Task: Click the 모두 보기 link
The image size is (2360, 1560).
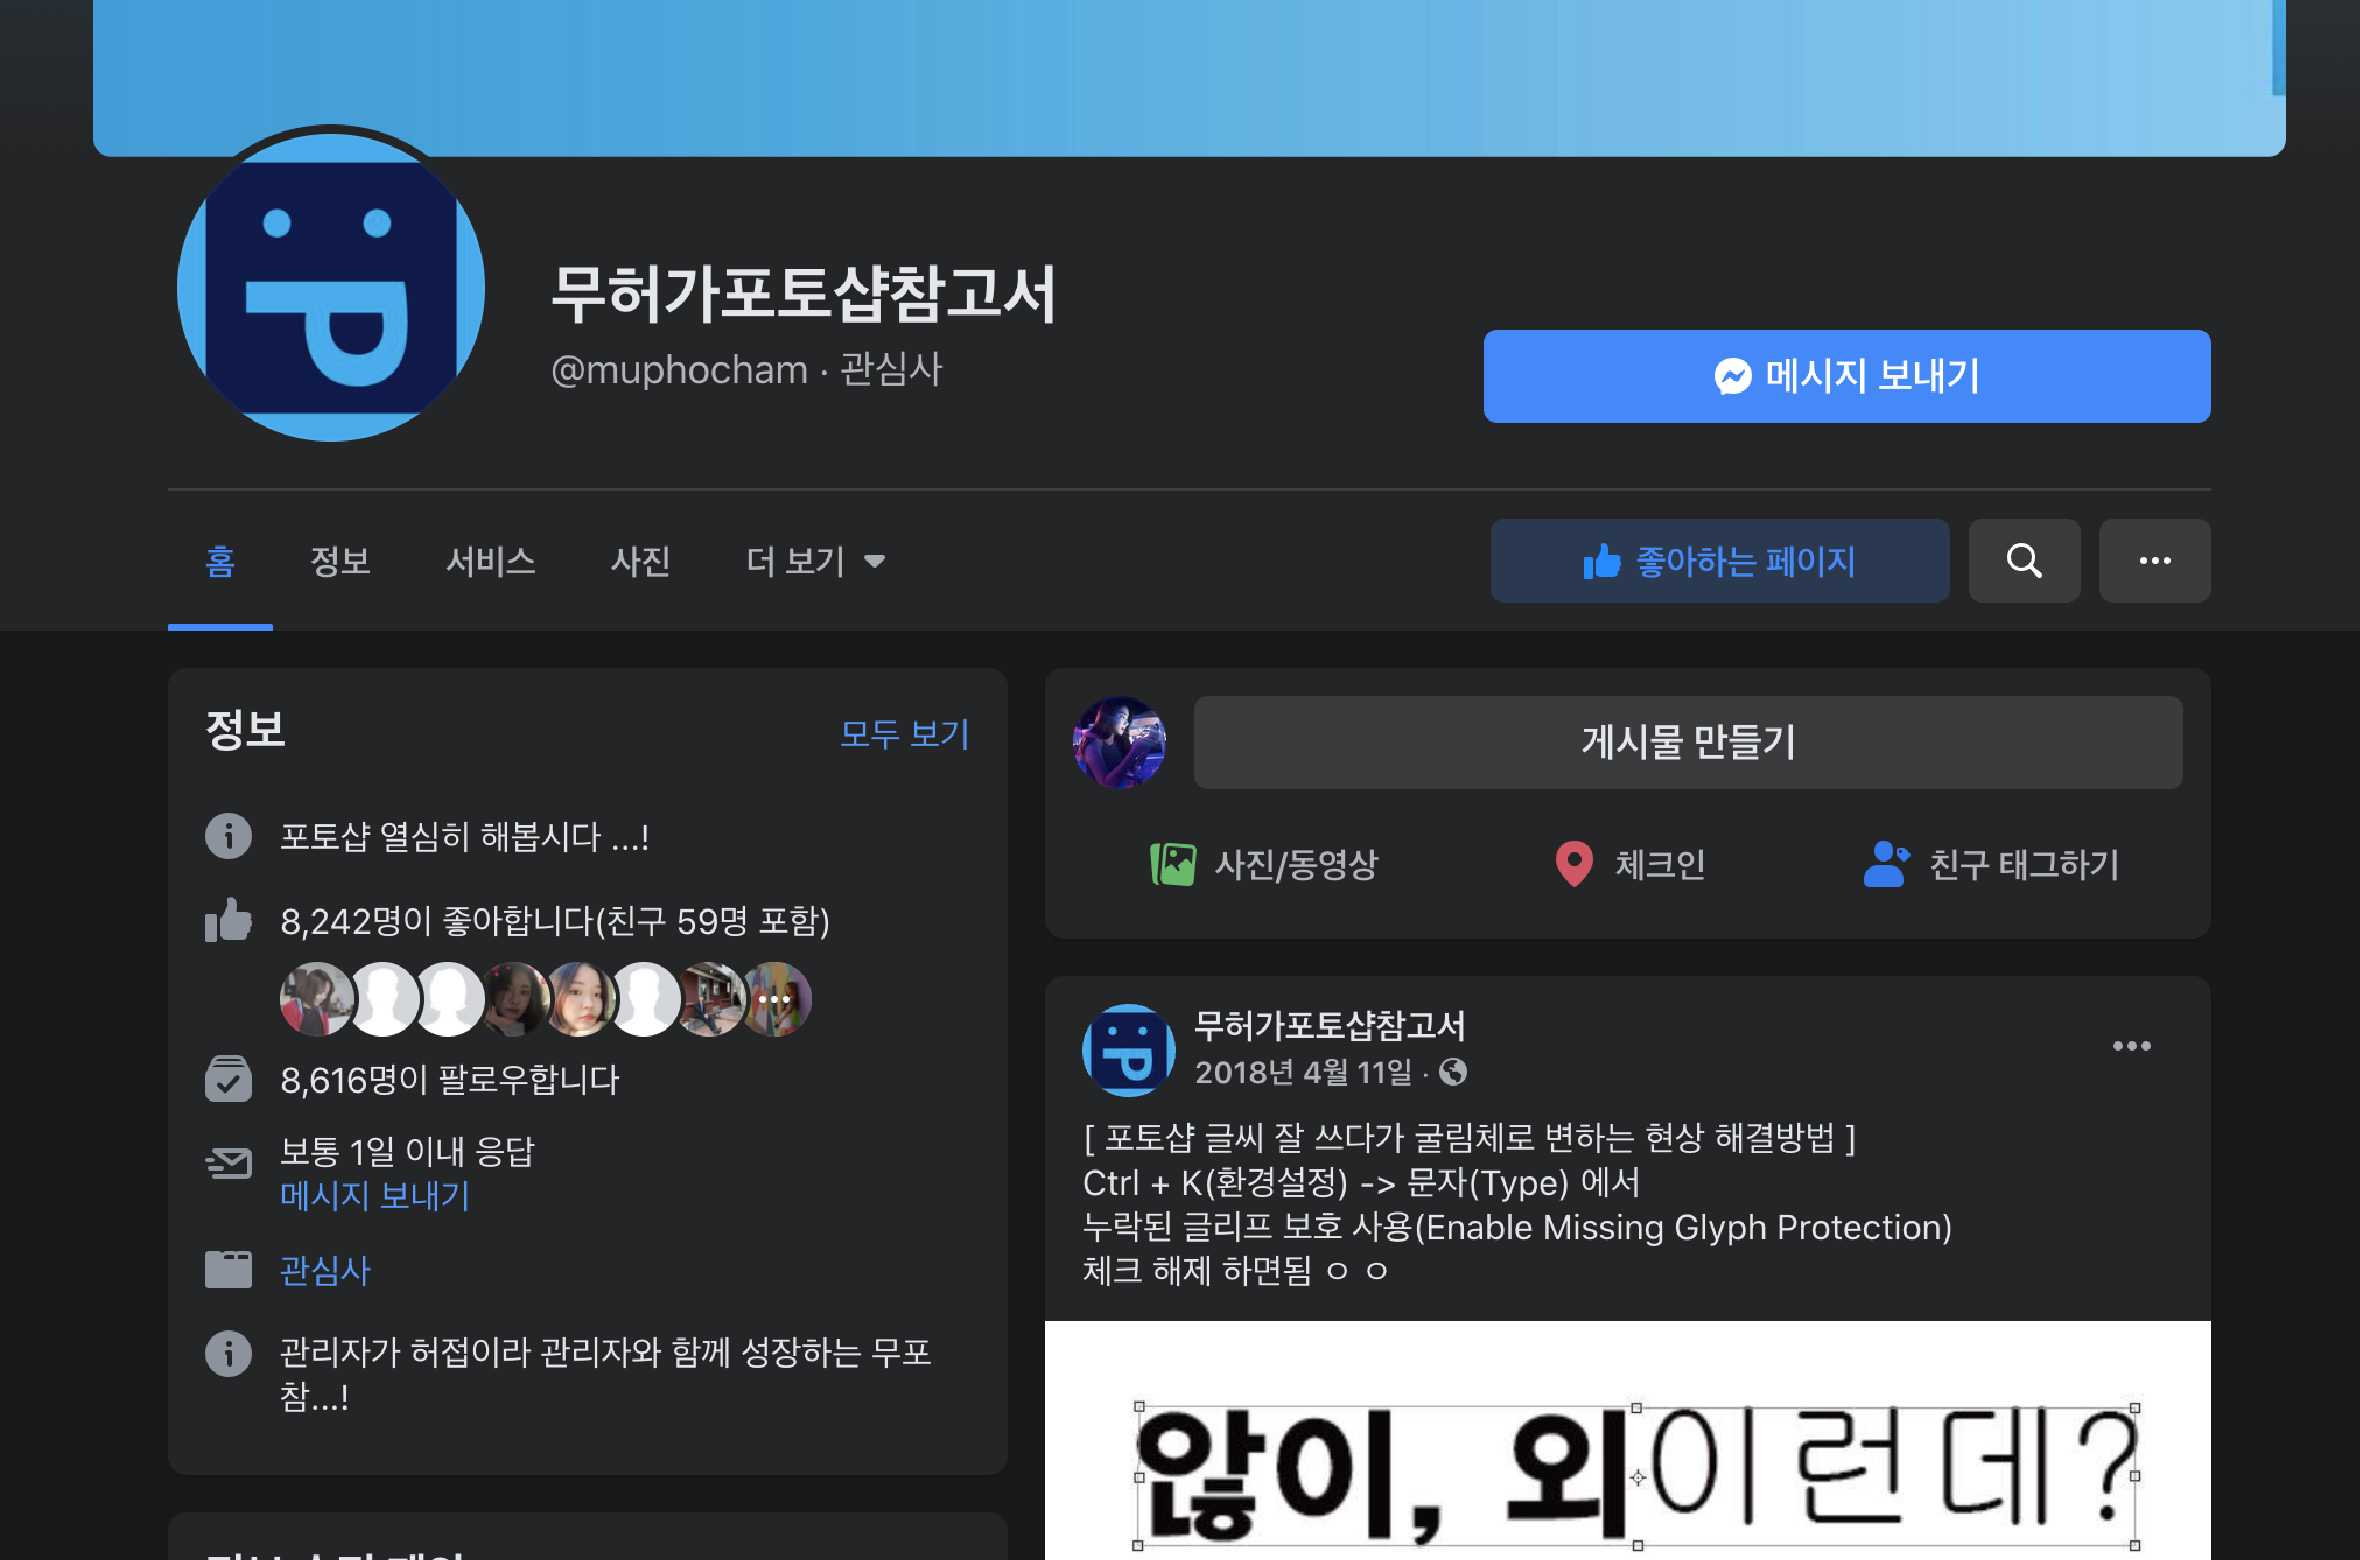Action: click(x=904, y=734)
